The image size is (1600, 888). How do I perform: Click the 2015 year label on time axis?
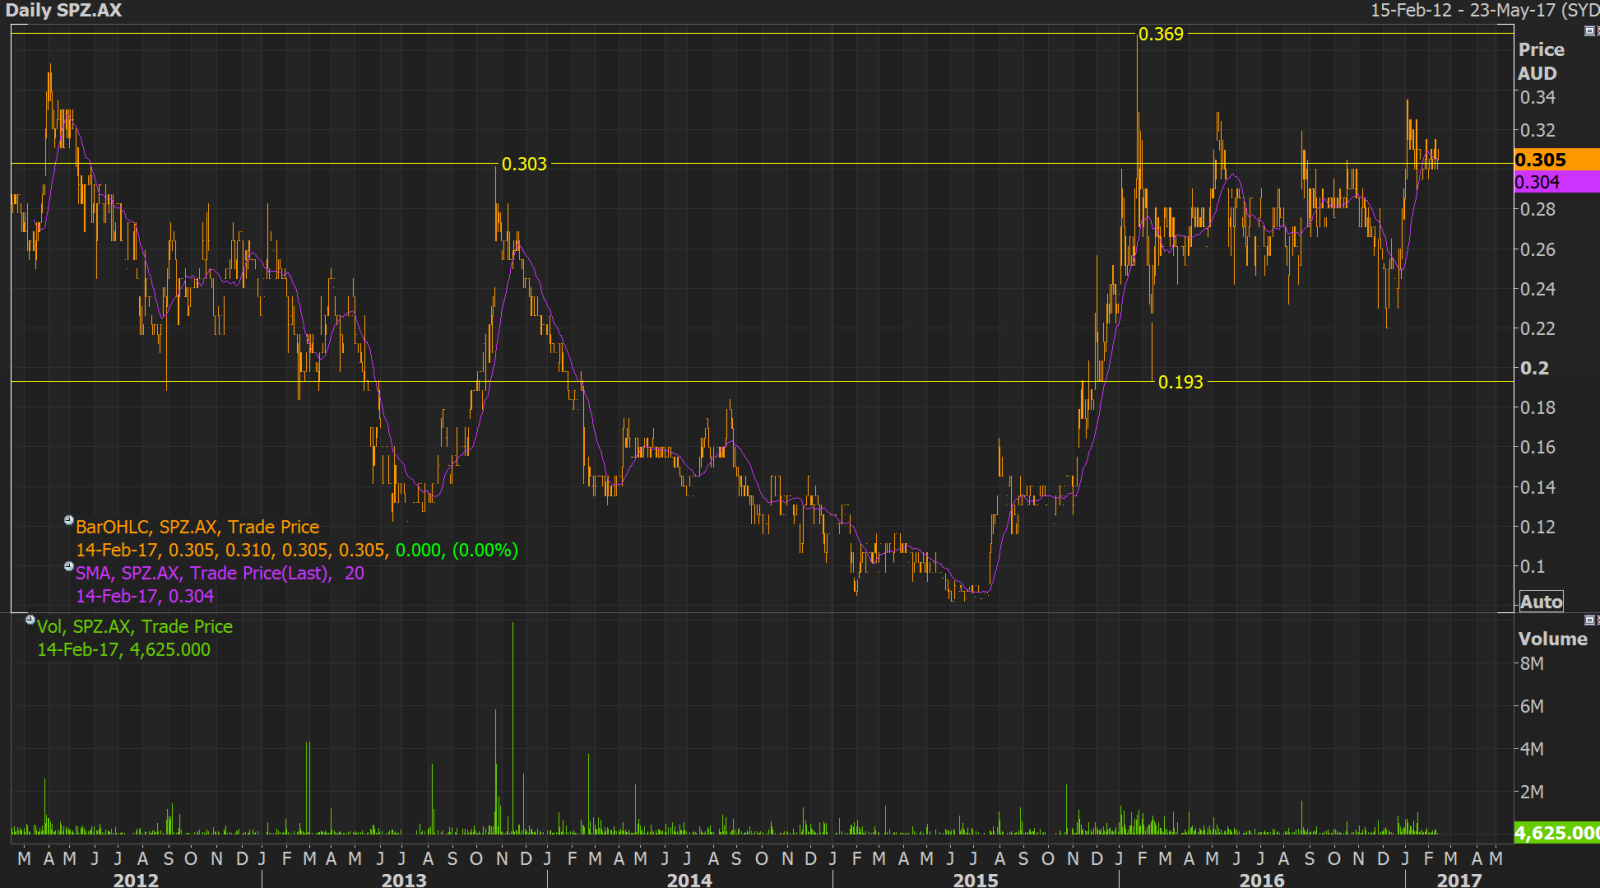(976, 880)
